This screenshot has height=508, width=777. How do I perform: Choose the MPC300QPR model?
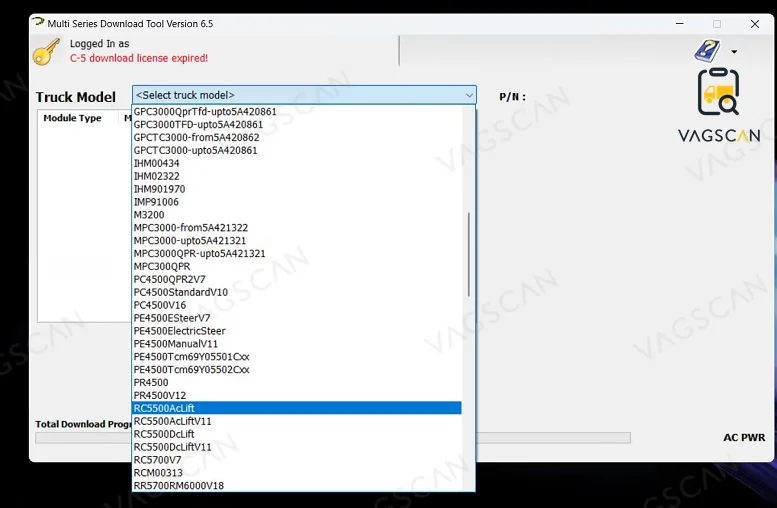(297, 266)
